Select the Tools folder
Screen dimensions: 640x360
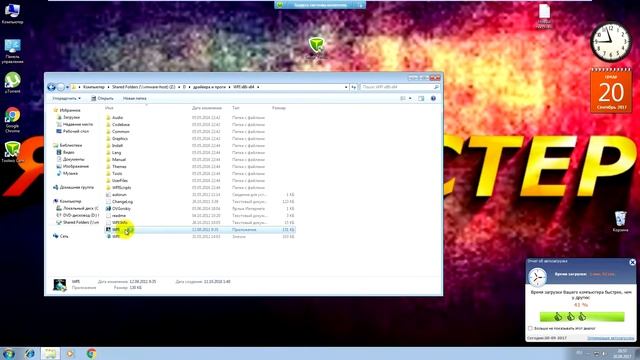[x=117, y=173]
